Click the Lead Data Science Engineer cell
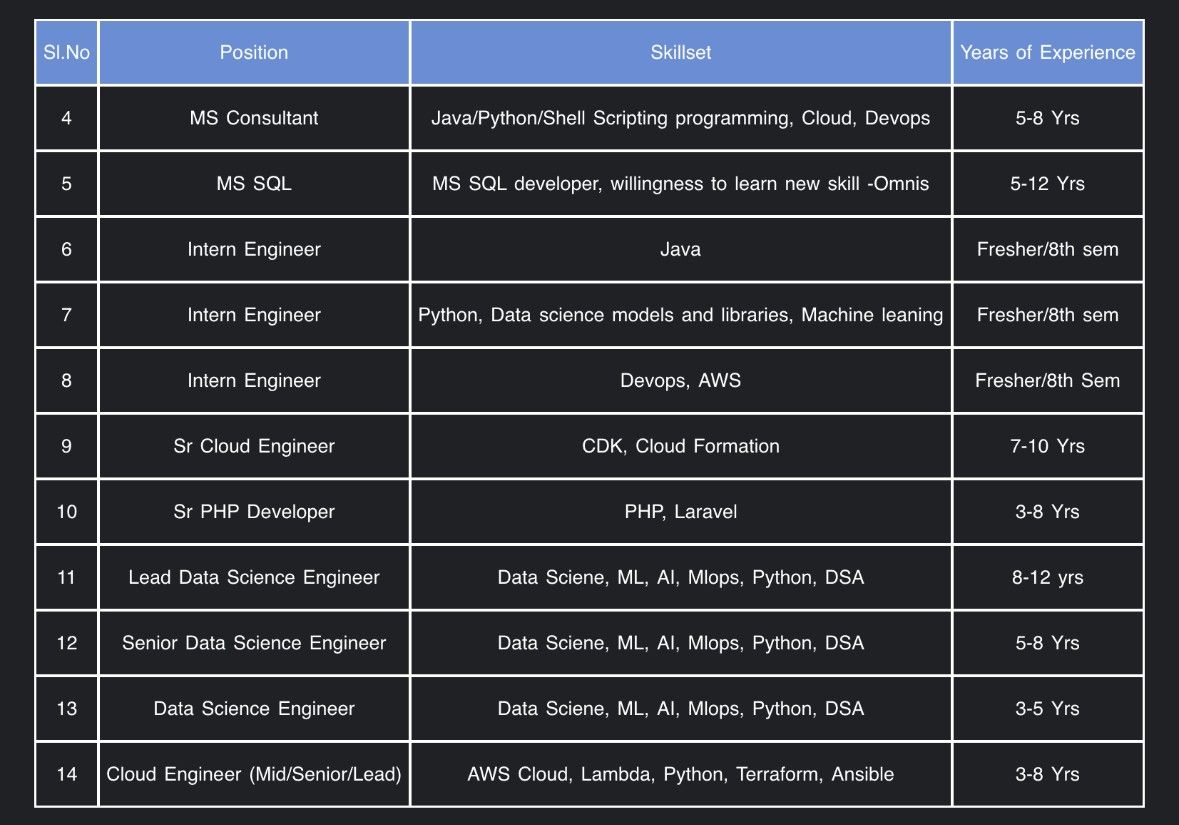1179x825 pixels. pos(254,577)
